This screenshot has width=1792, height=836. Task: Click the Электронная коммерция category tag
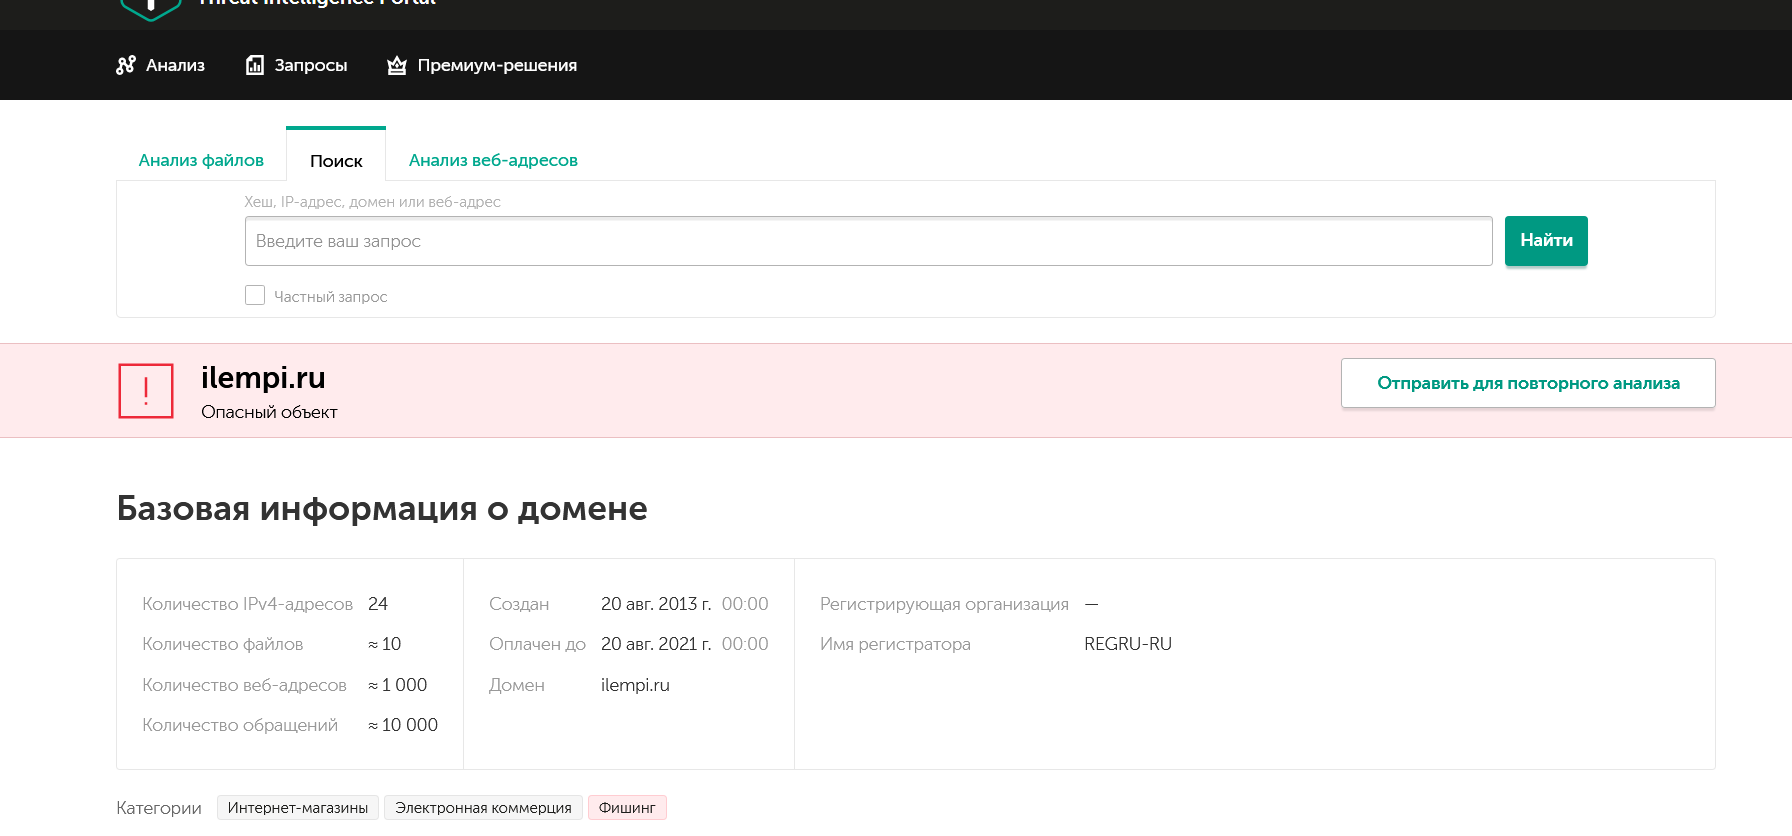pyautogui.click(x=483, y=808)
